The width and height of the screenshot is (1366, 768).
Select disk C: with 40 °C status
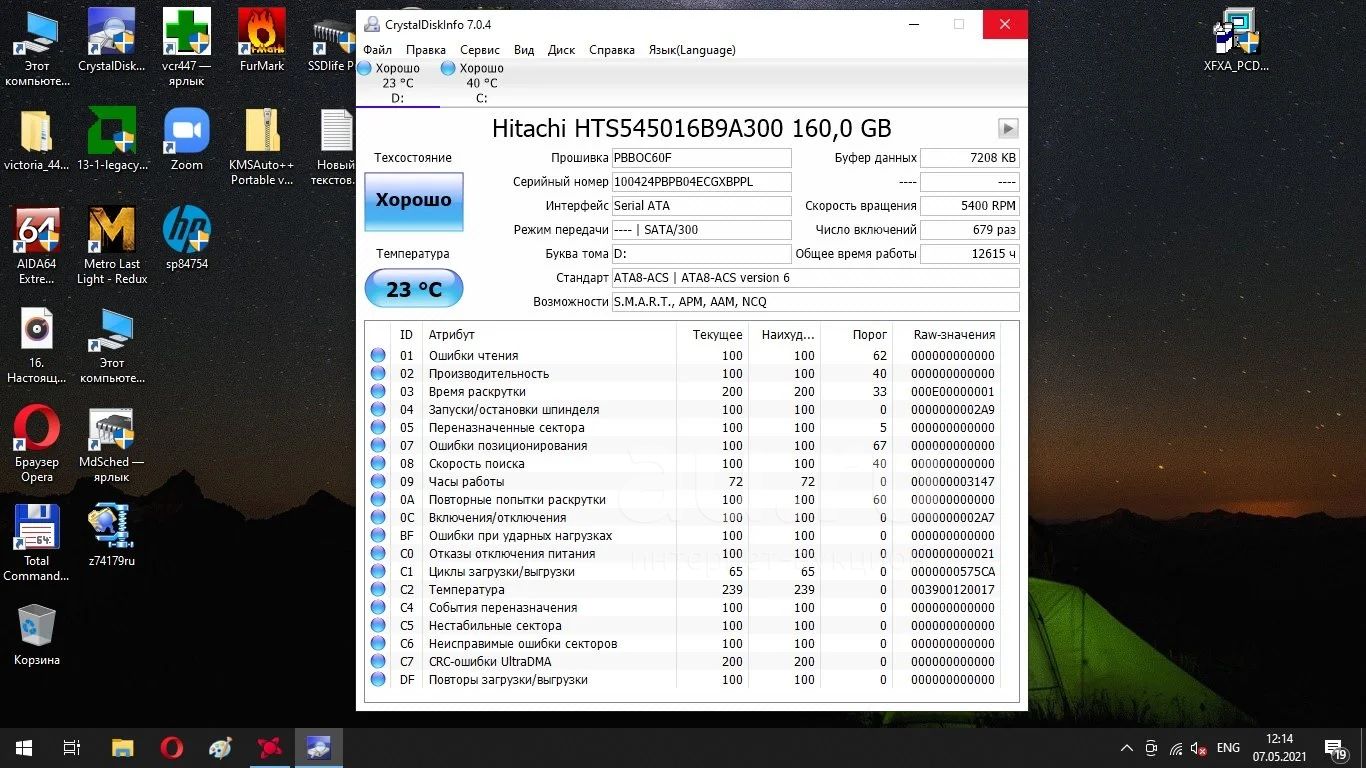point(472,82)
